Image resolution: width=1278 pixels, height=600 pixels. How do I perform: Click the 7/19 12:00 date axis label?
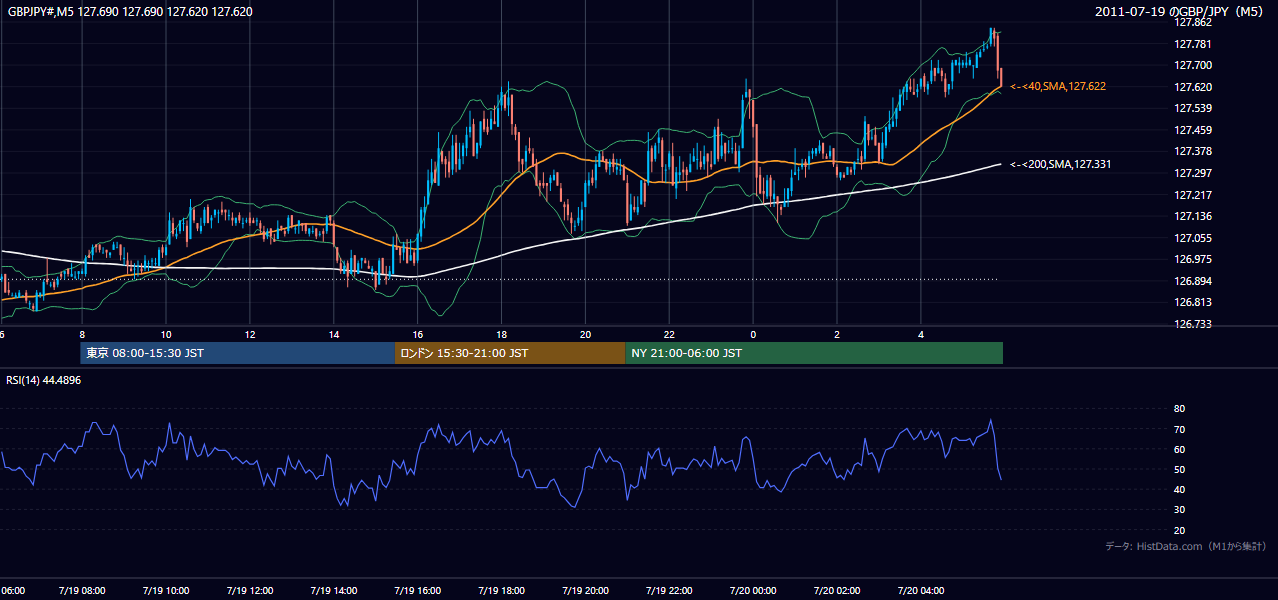[x=249, y=590]
